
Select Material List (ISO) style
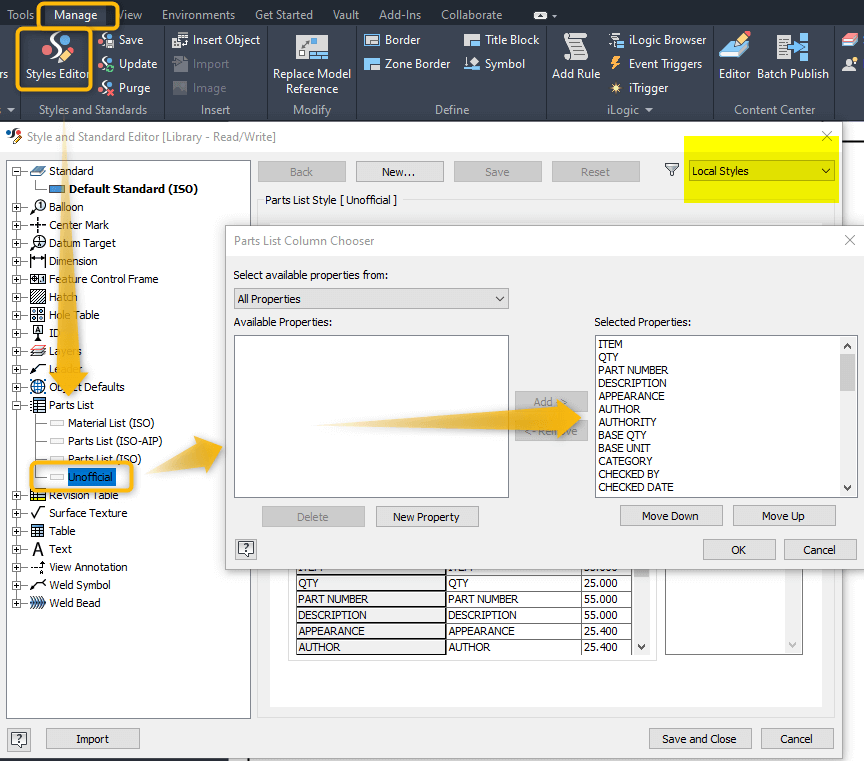tap(111, 423)
